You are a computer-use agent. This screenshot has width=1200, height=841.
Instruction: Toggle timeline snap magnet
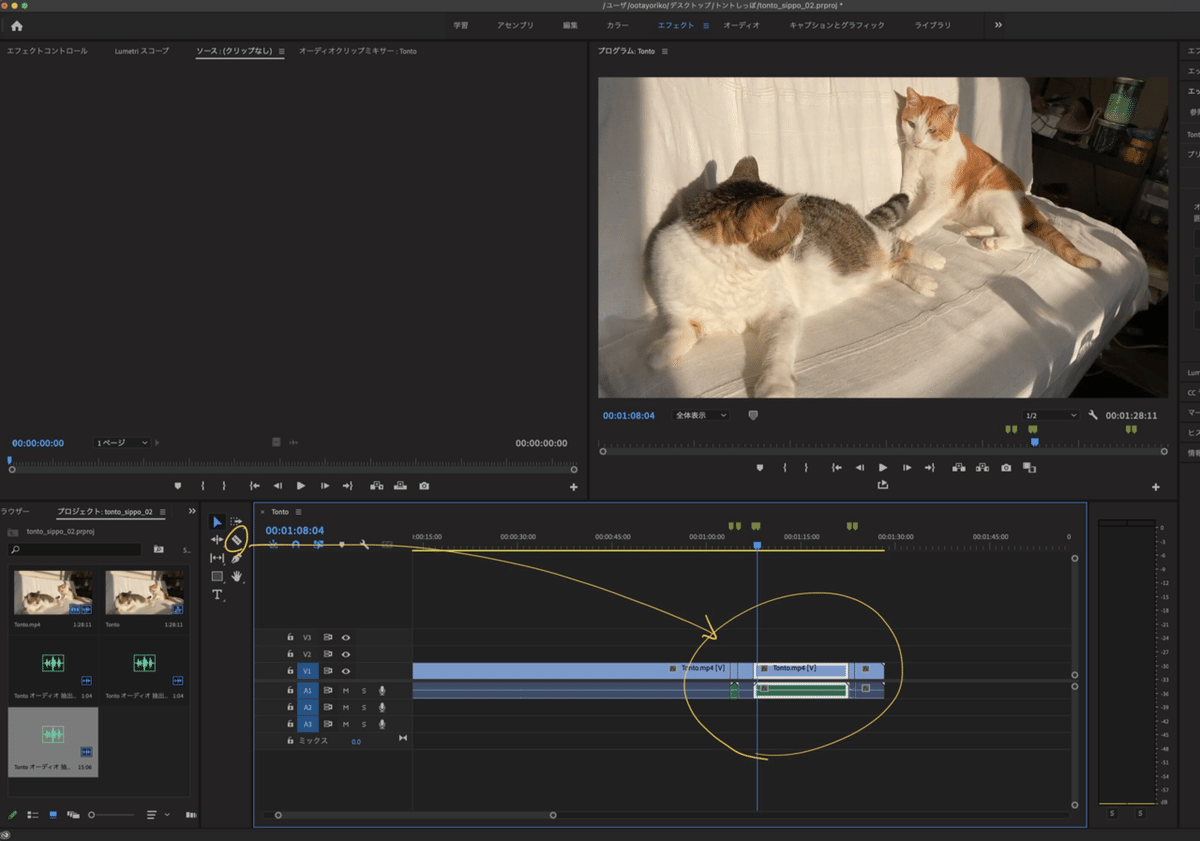click(296, 545)
